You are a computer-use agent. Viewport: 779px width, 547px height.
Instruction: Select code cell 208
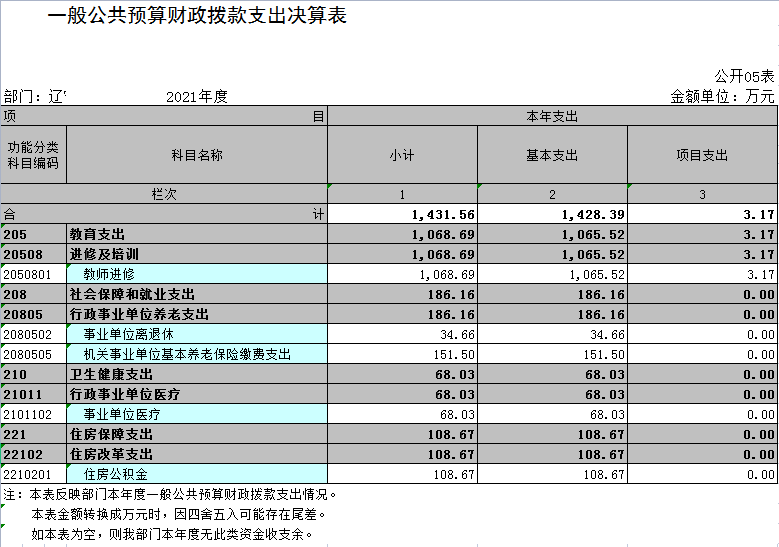click(33, 294)
